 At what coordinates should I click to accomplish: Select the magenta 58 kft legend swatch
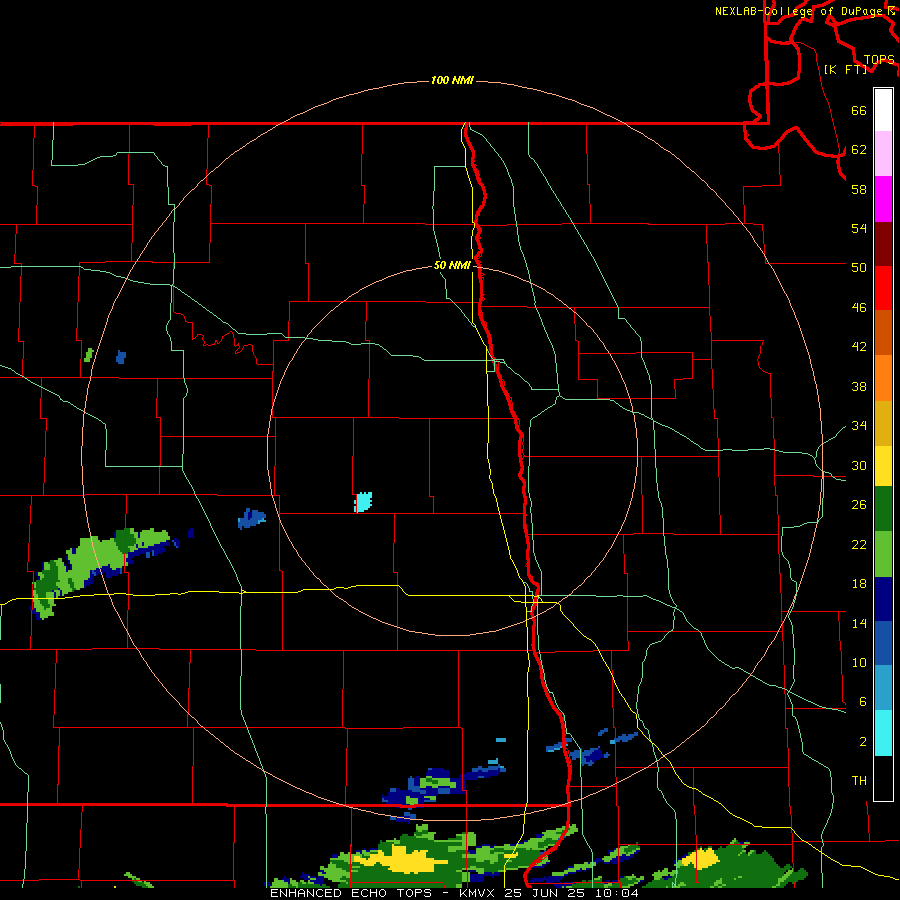pos(883,199)
